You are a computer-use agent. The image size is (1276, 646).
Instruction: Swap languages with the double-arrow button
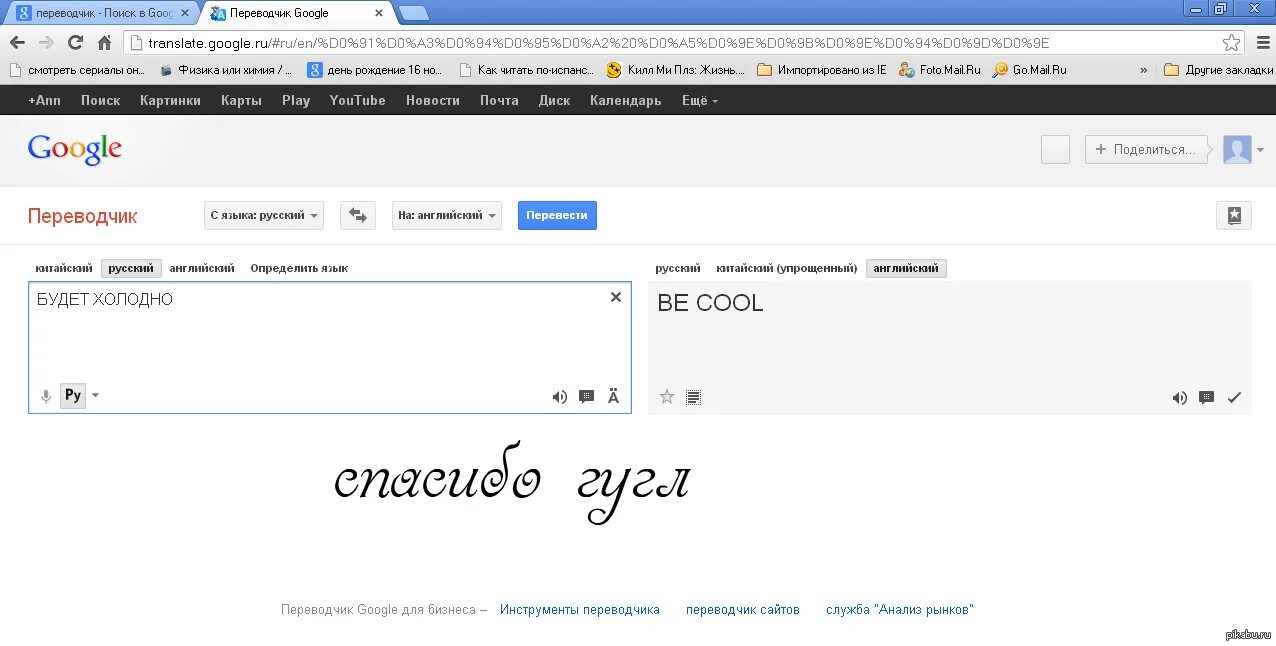pos(358,215)
